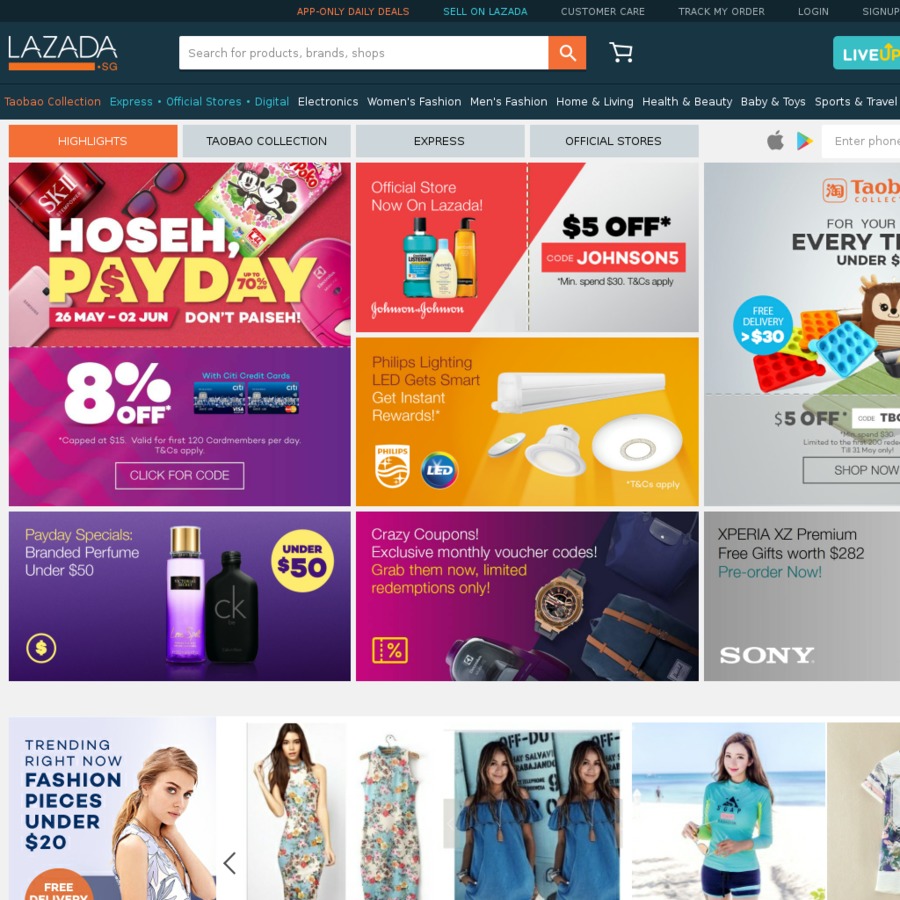Open the Sony Xperia XZ Premium banner
Image resolution: width=900 pixels, height=900 pixels.
pyautogui.click(x=802, y=596)
